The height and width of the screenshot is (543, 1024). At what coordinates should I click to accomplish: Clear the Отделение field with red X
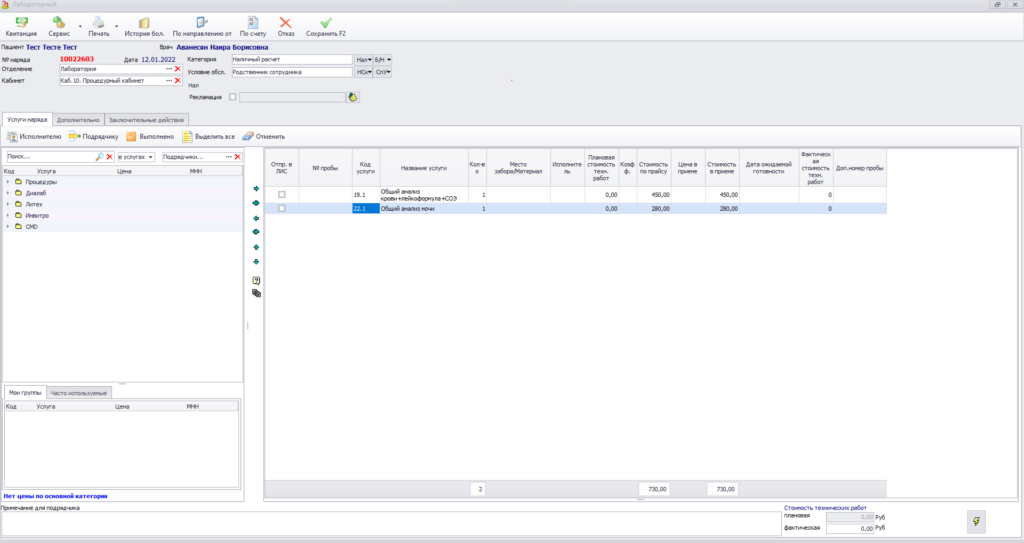tap(177, 69)
